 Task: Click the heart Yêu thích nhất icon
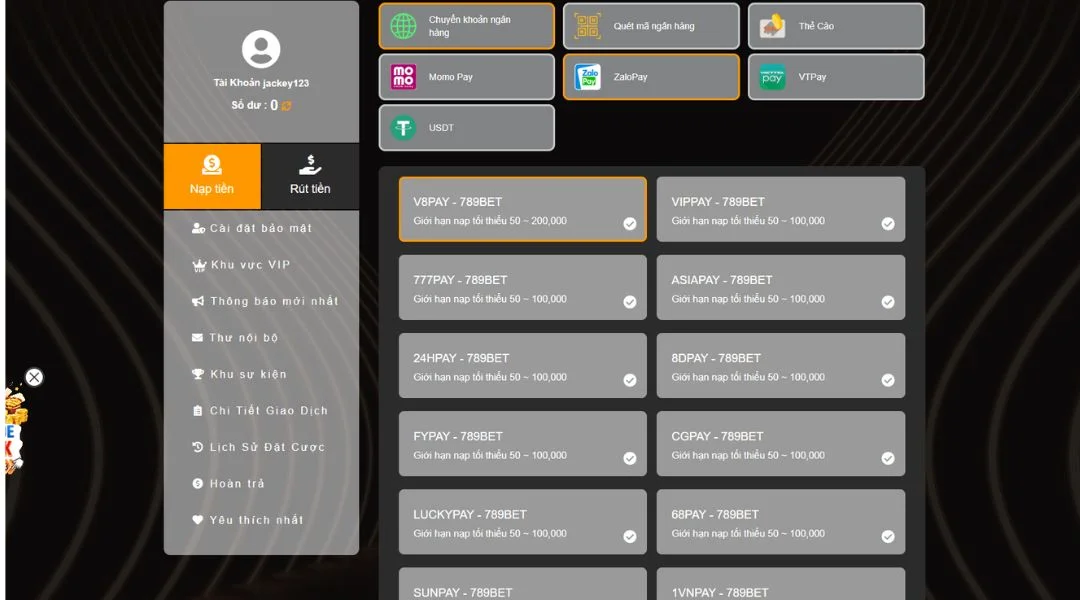point(198,520)
